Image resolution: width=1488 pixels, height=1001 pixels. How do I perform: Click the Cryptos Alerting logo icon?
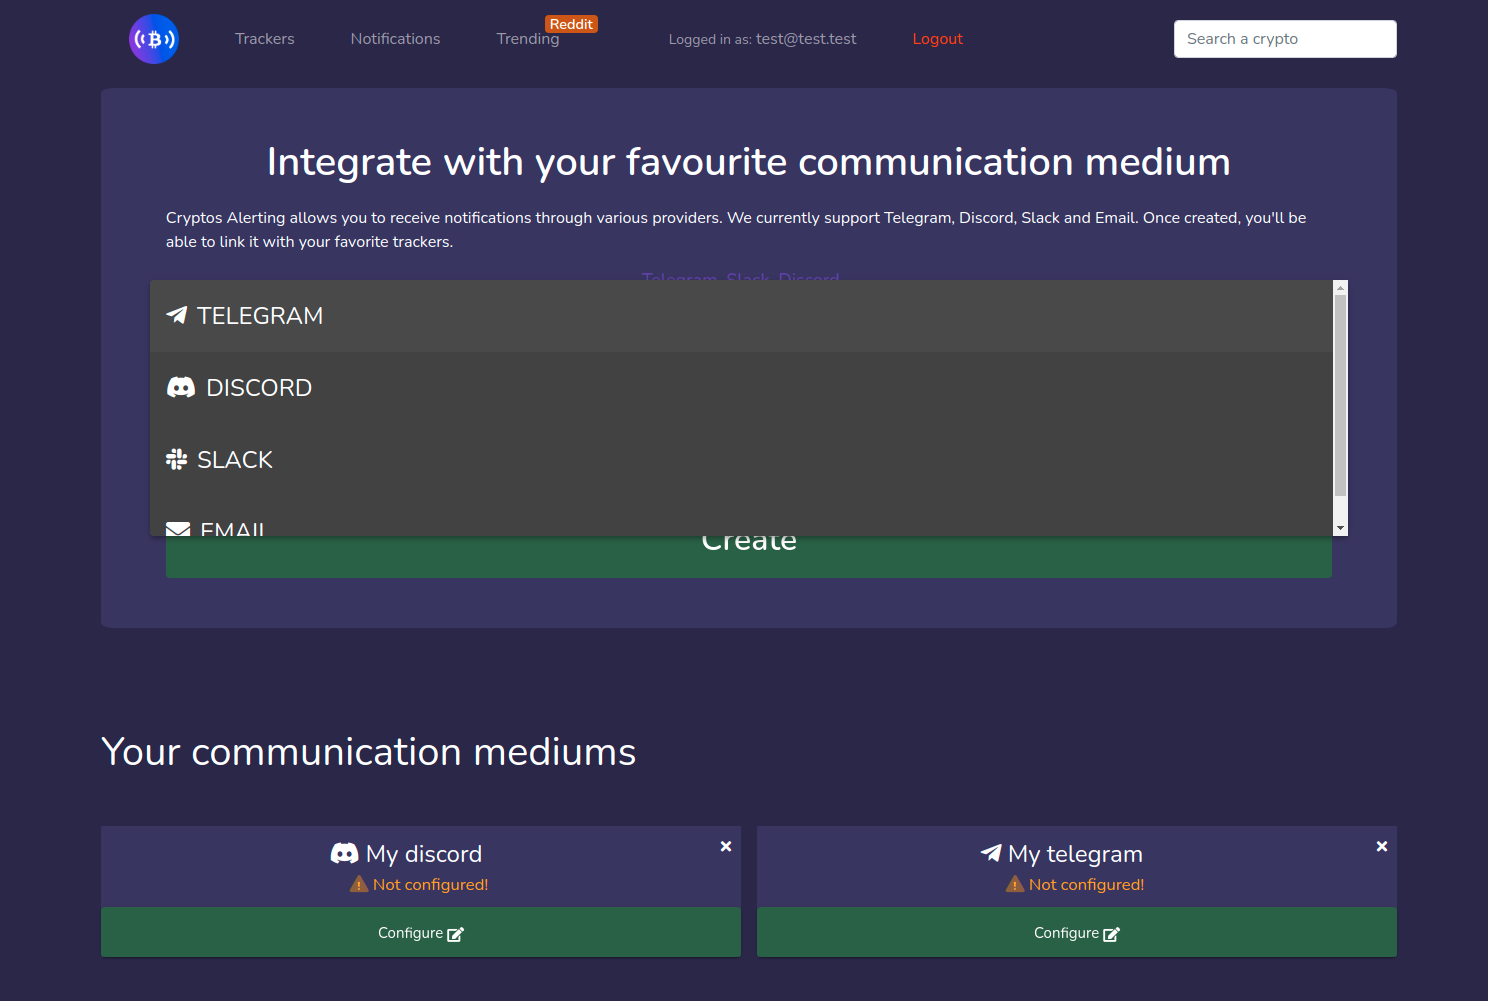(154, 39)
